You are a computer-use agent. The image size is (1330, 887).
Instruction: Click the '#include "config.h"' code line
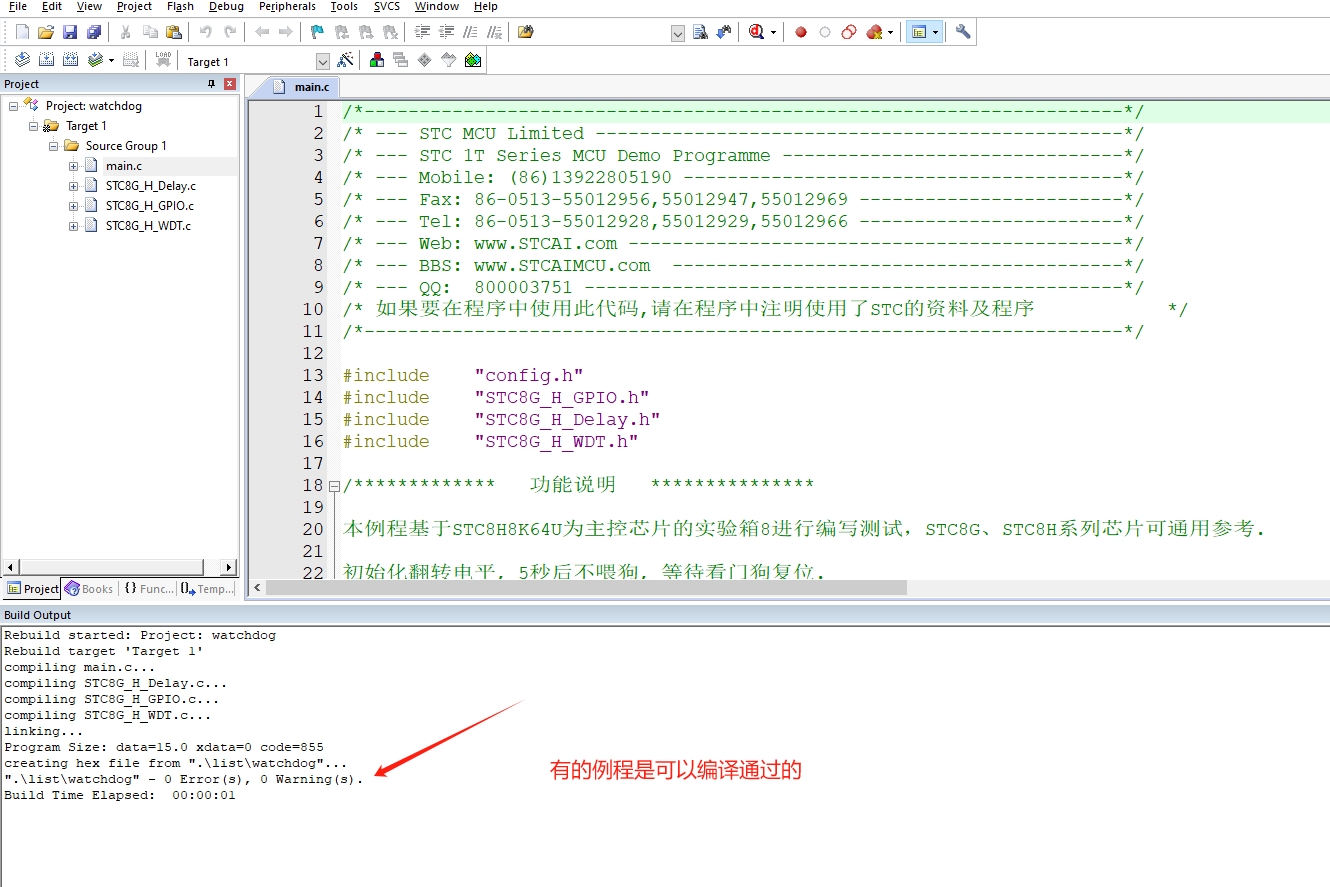point(463,376)
